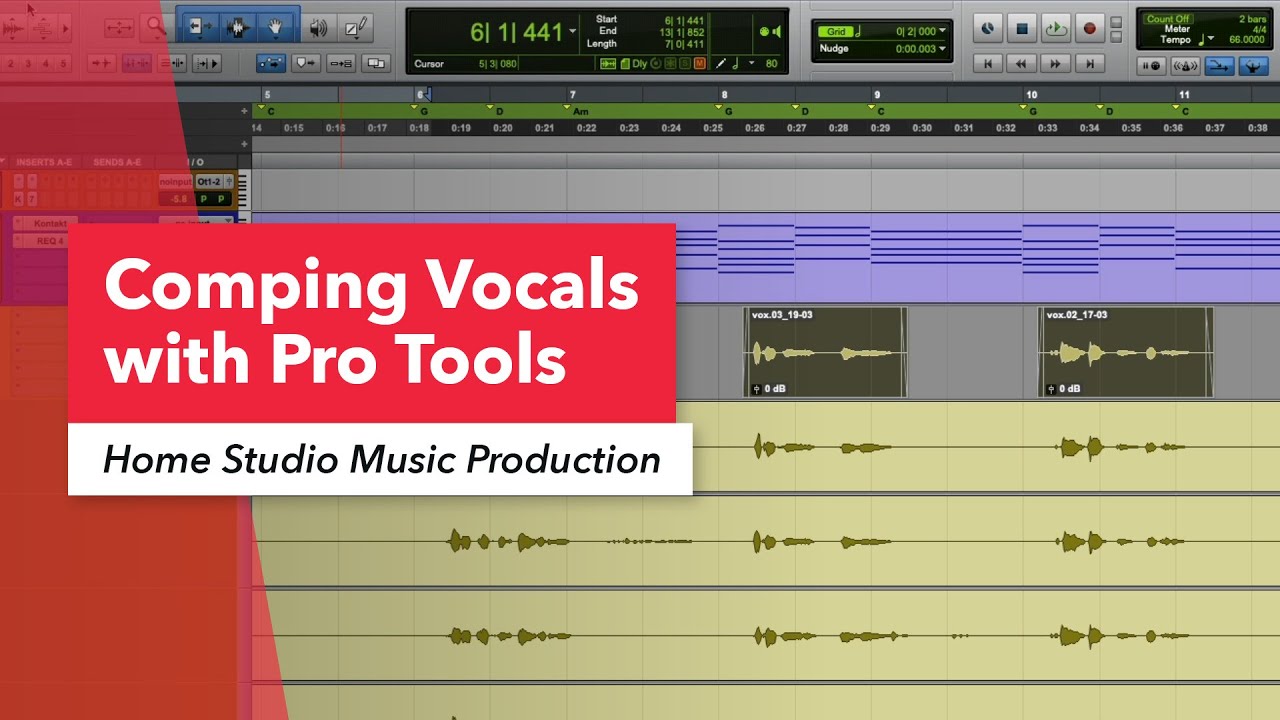Open the Nudge value dropdown
Screen dimensions: 1280x720
tap(942, 48)
